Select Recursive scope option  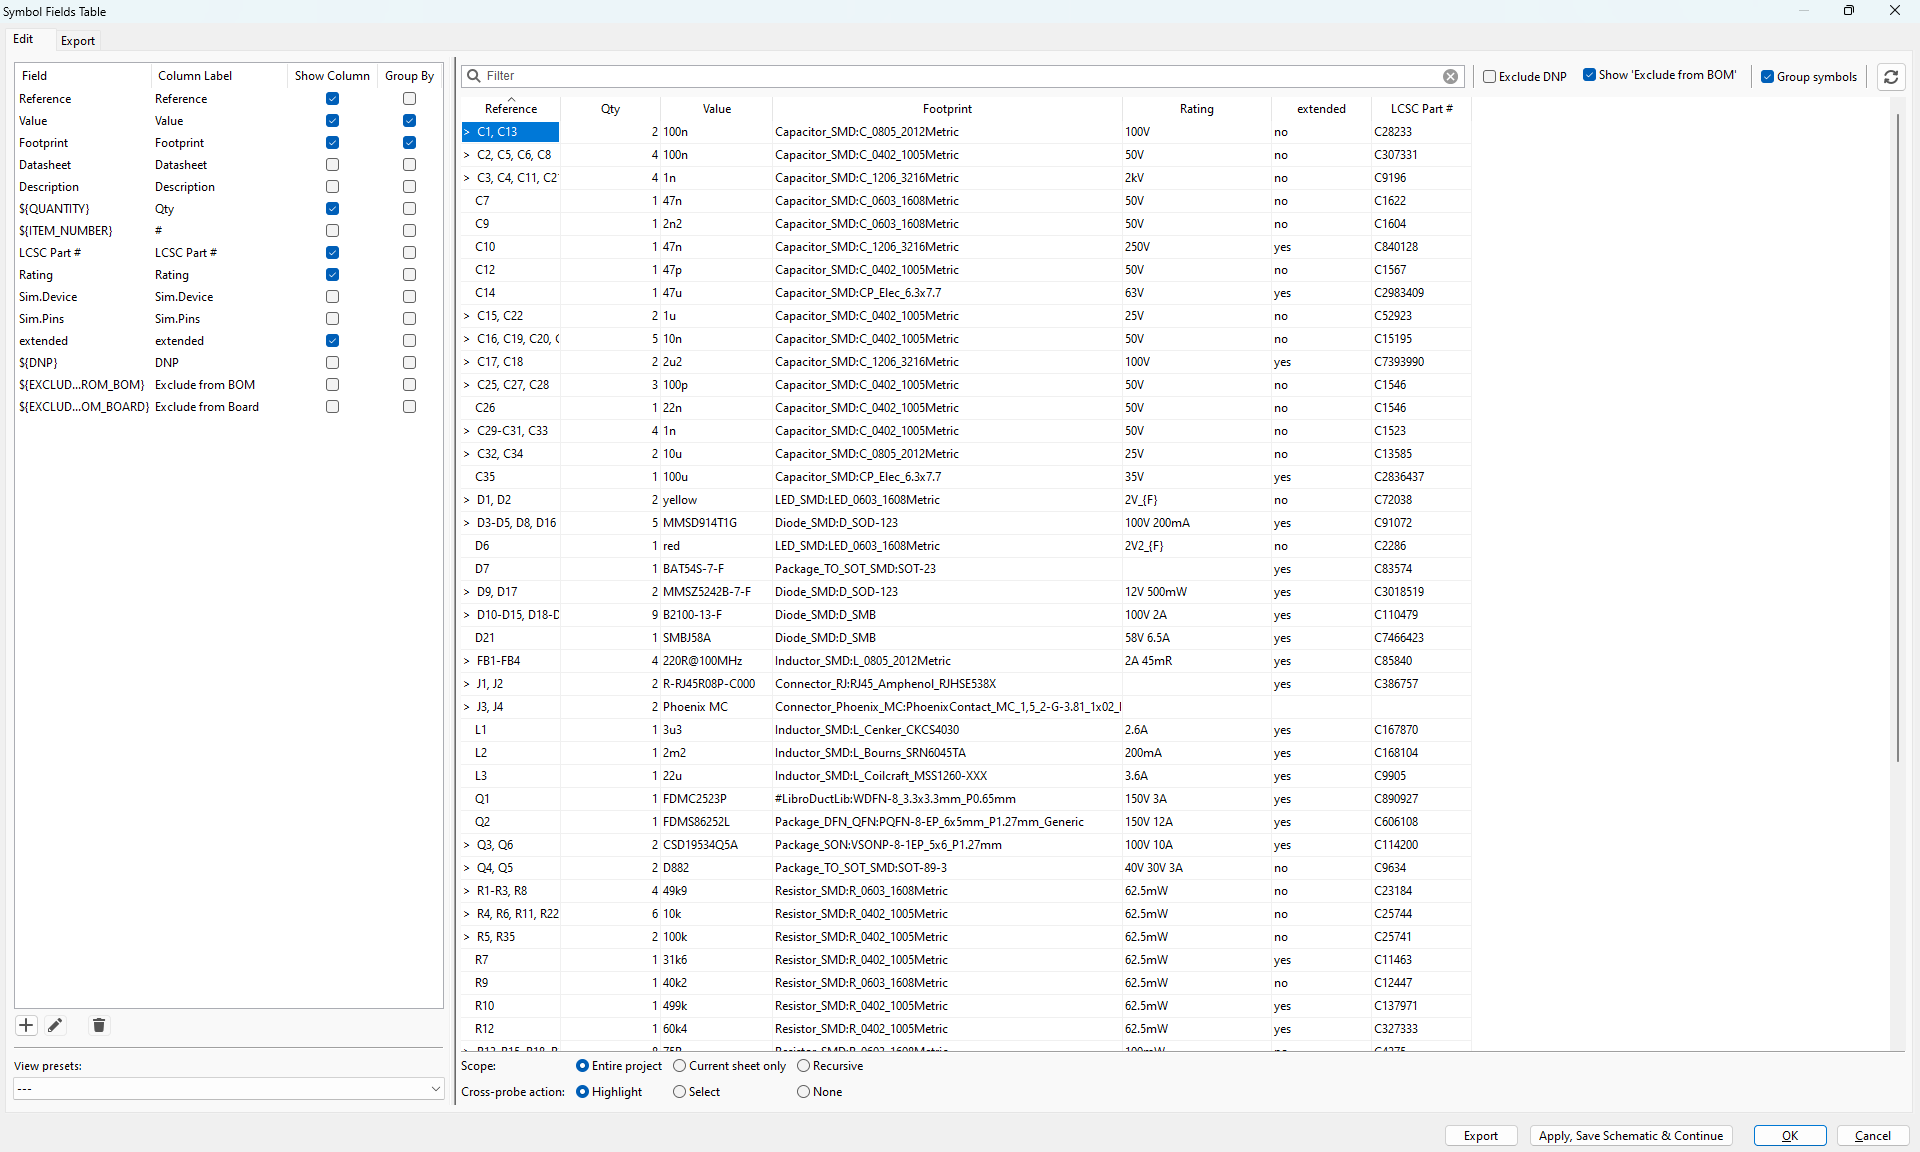coord(803,1066)
